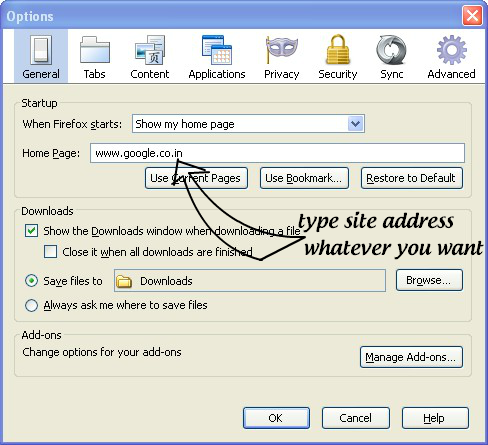Click the Downloads group heading
The height and width of the screenshot is (445, 488).
[47, 211]
